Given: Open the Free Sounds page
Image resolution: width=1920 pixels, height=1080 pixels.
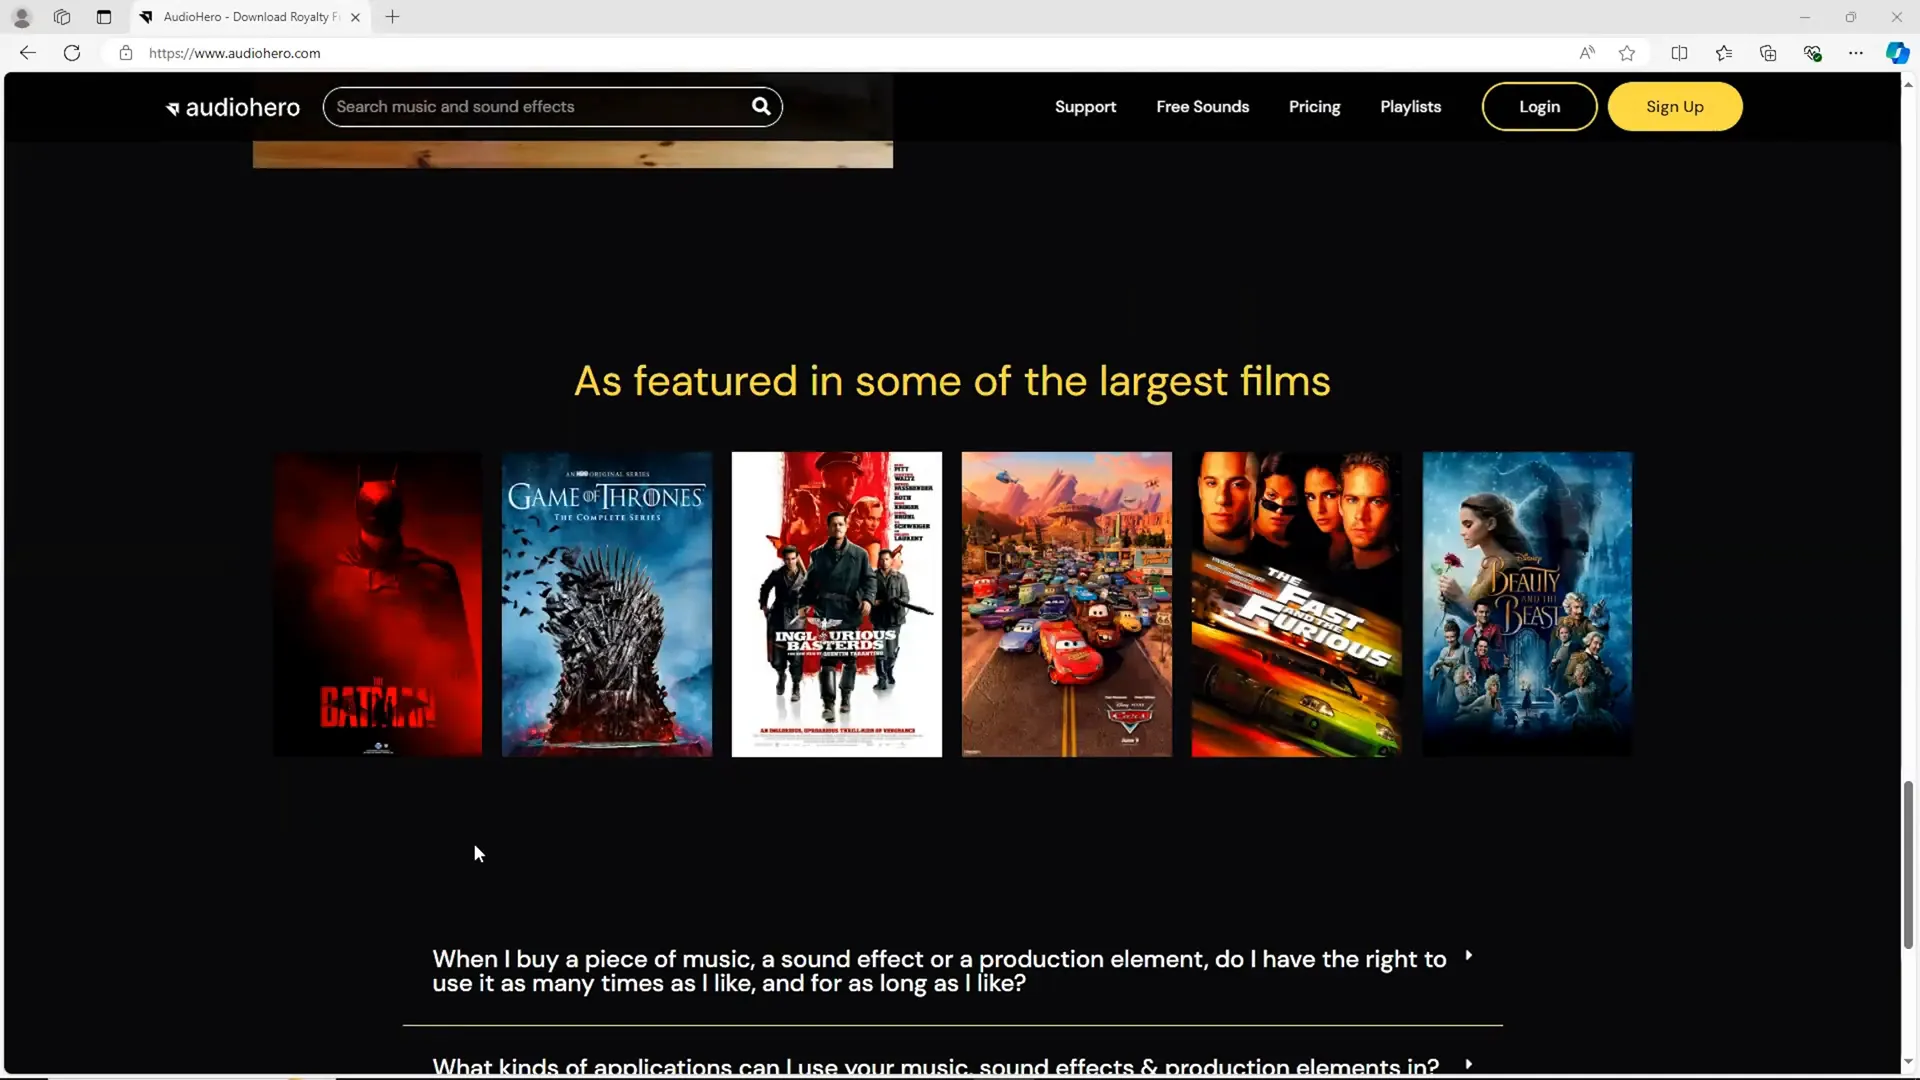Looking at the screenshot, I should 1202,107.
